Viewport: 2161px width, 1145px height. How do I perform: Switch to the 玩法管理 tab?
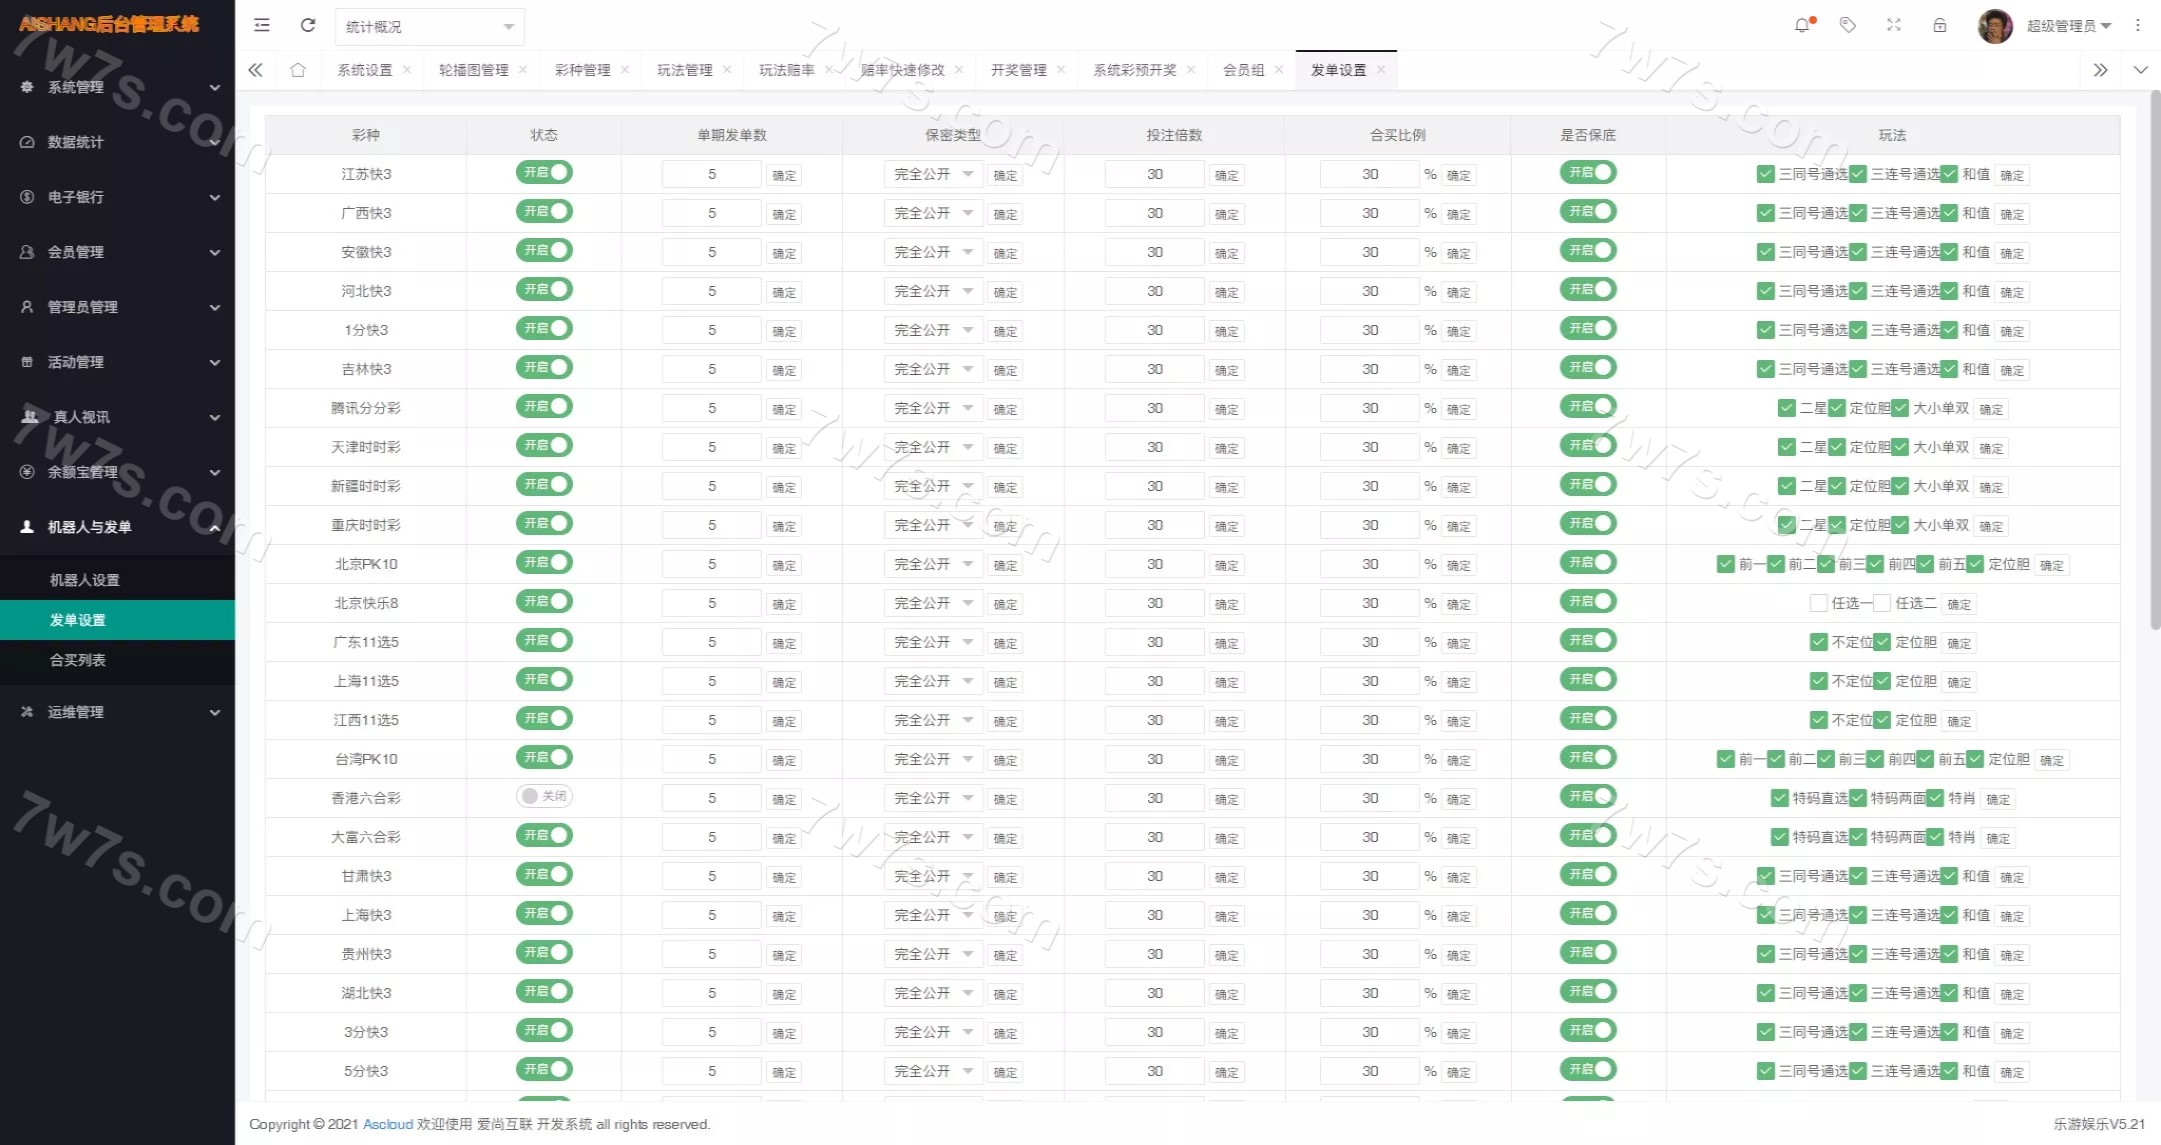tap(684, 70)
